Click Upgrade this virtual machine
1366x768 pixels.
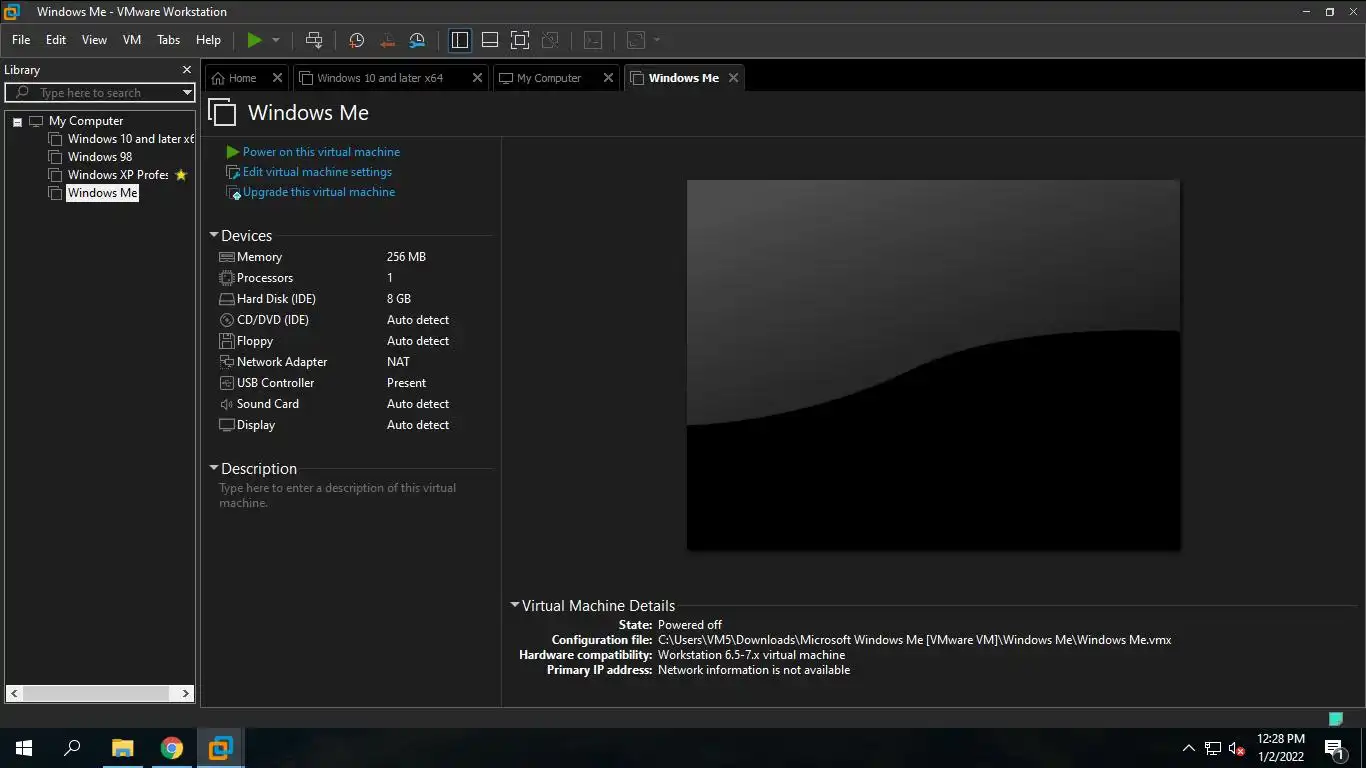pyautogui.click(x=319, y=192)
